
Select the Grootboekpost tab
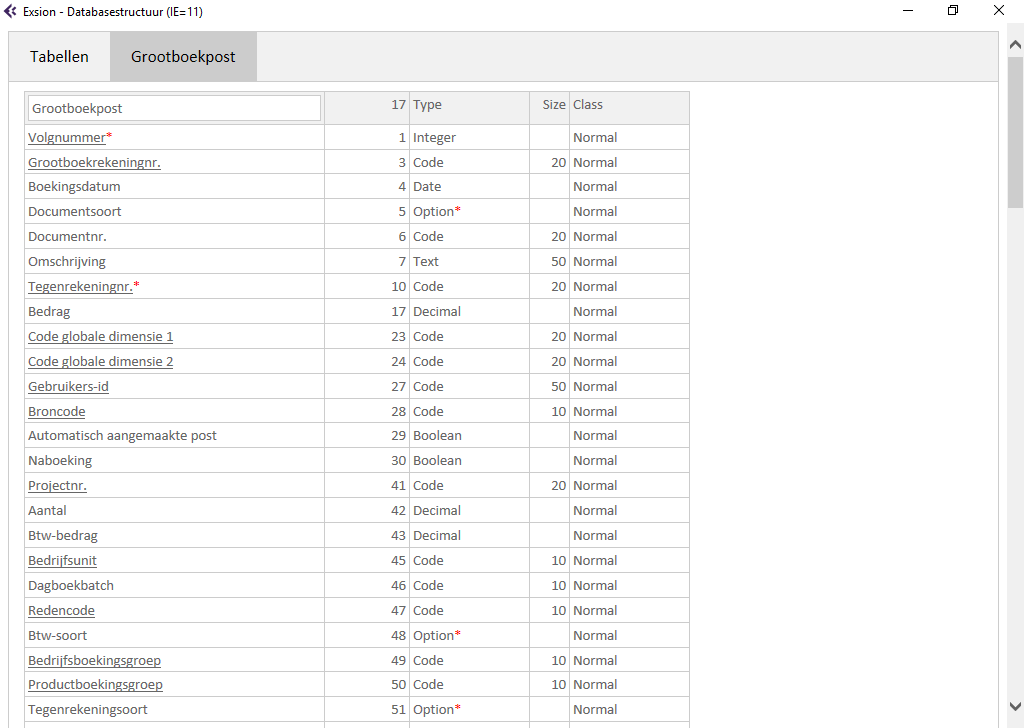pyautogui.click(x=184, y=57)
